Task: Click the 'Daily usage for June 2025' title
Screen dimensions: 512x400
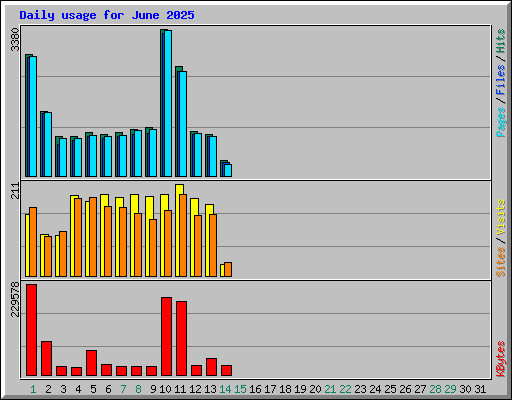Action: 107,15
